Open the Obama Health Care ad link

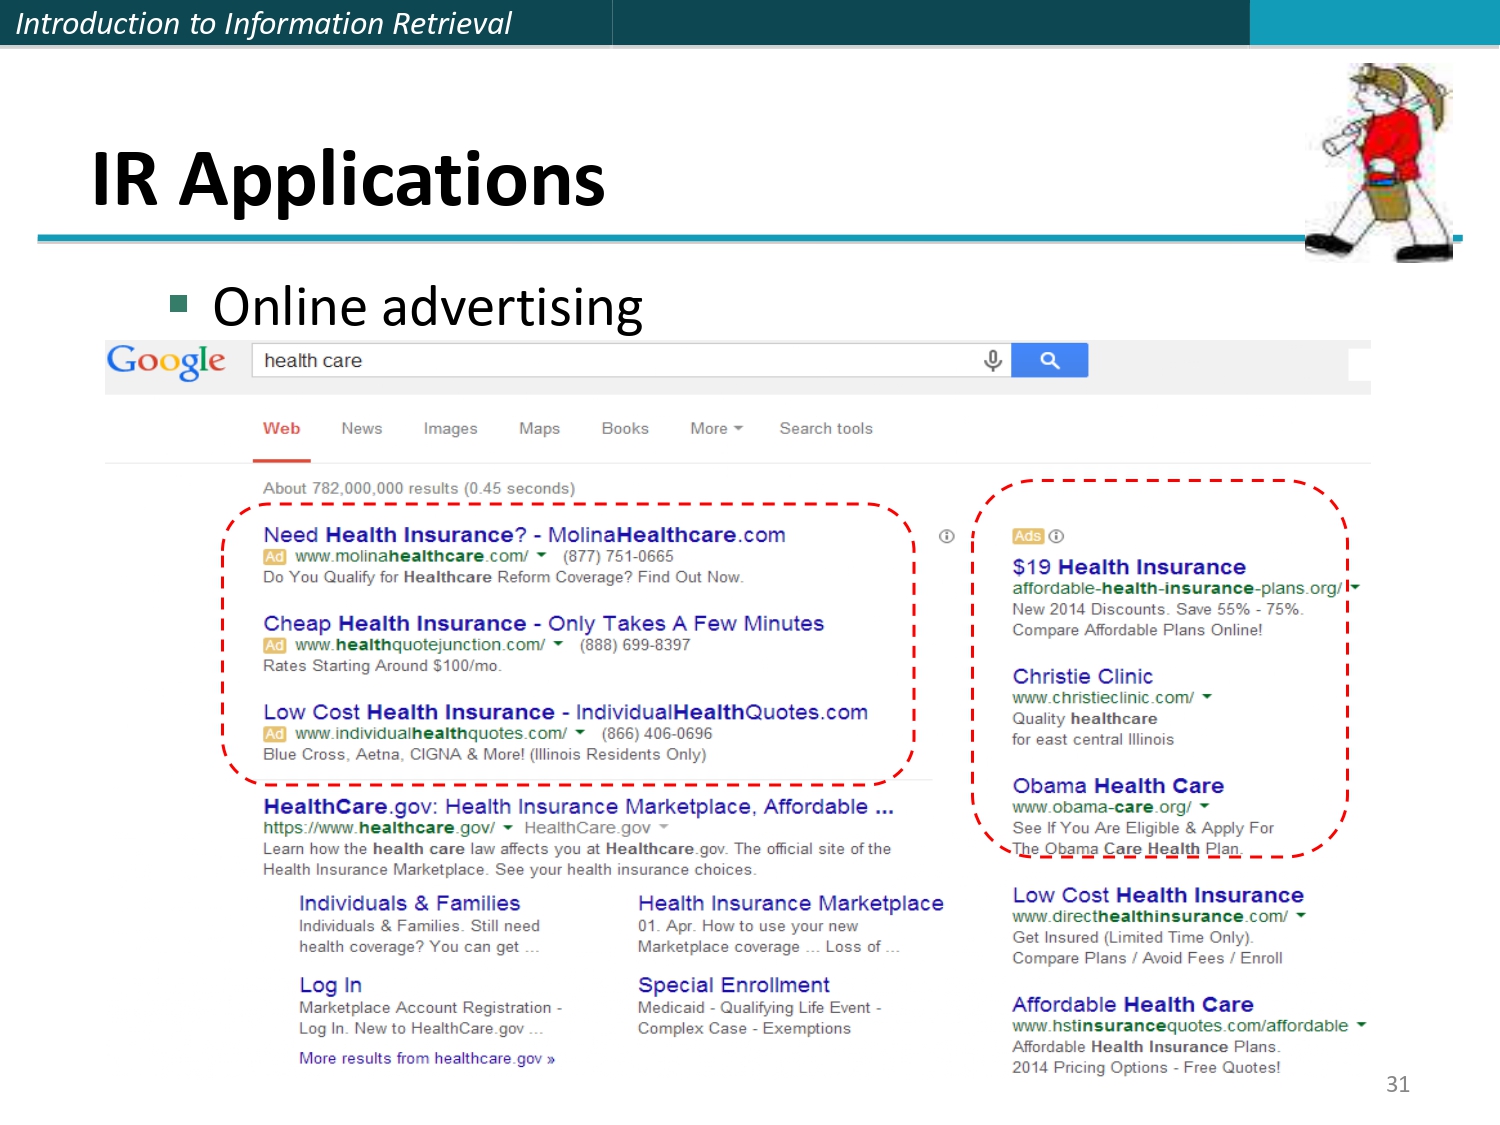pyautogui.click(x=1117, y=785)
